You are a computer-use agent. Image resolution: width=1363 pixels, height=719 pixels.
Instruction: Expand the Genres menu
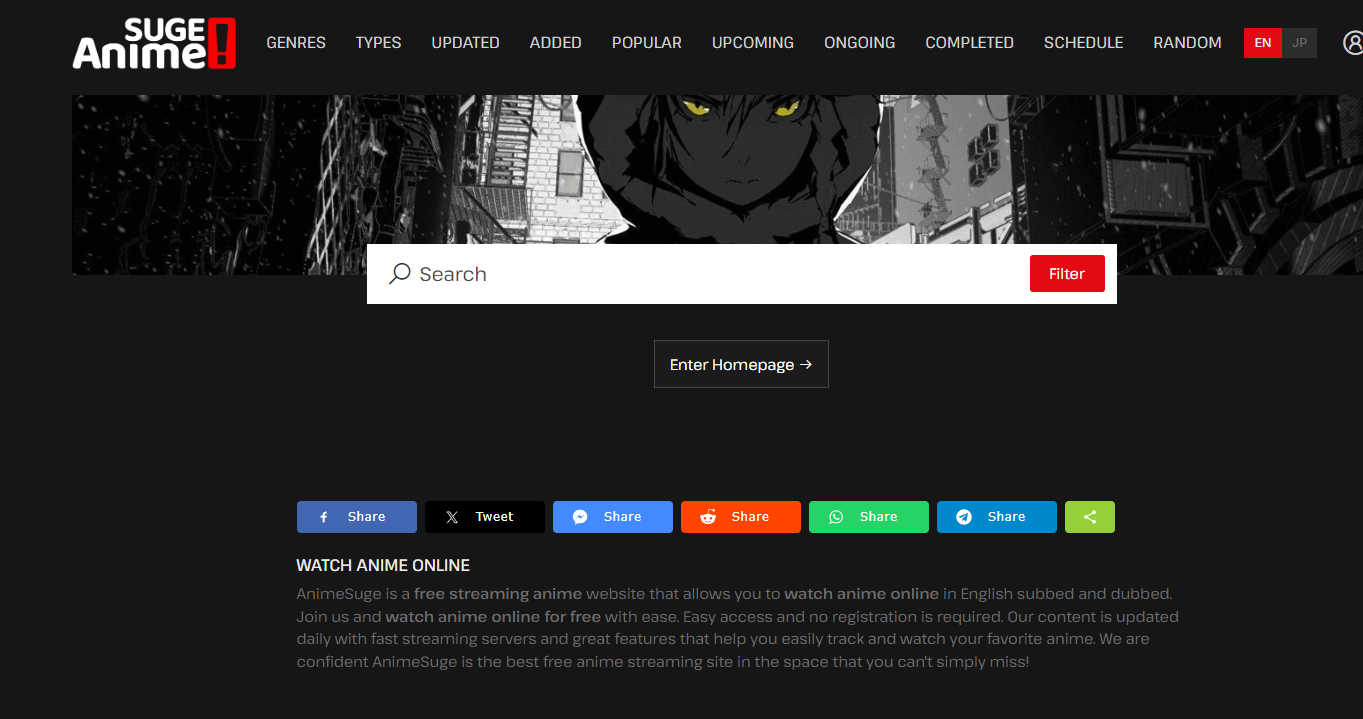296,43
